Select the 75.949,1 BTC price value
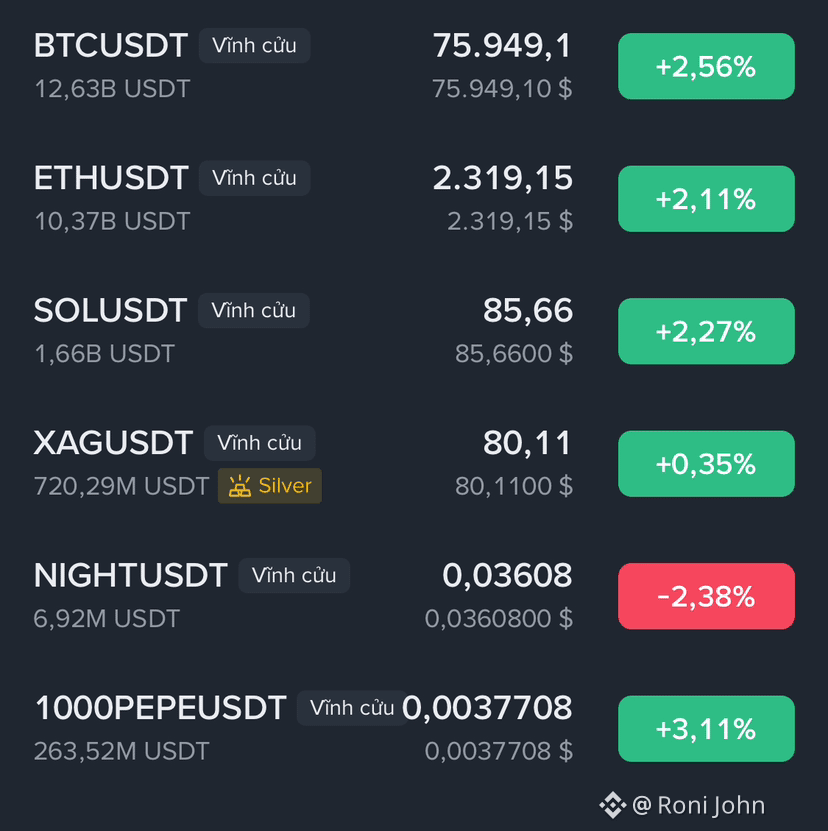The width and height of the screenshot is (828, 831). click(503, 46)
